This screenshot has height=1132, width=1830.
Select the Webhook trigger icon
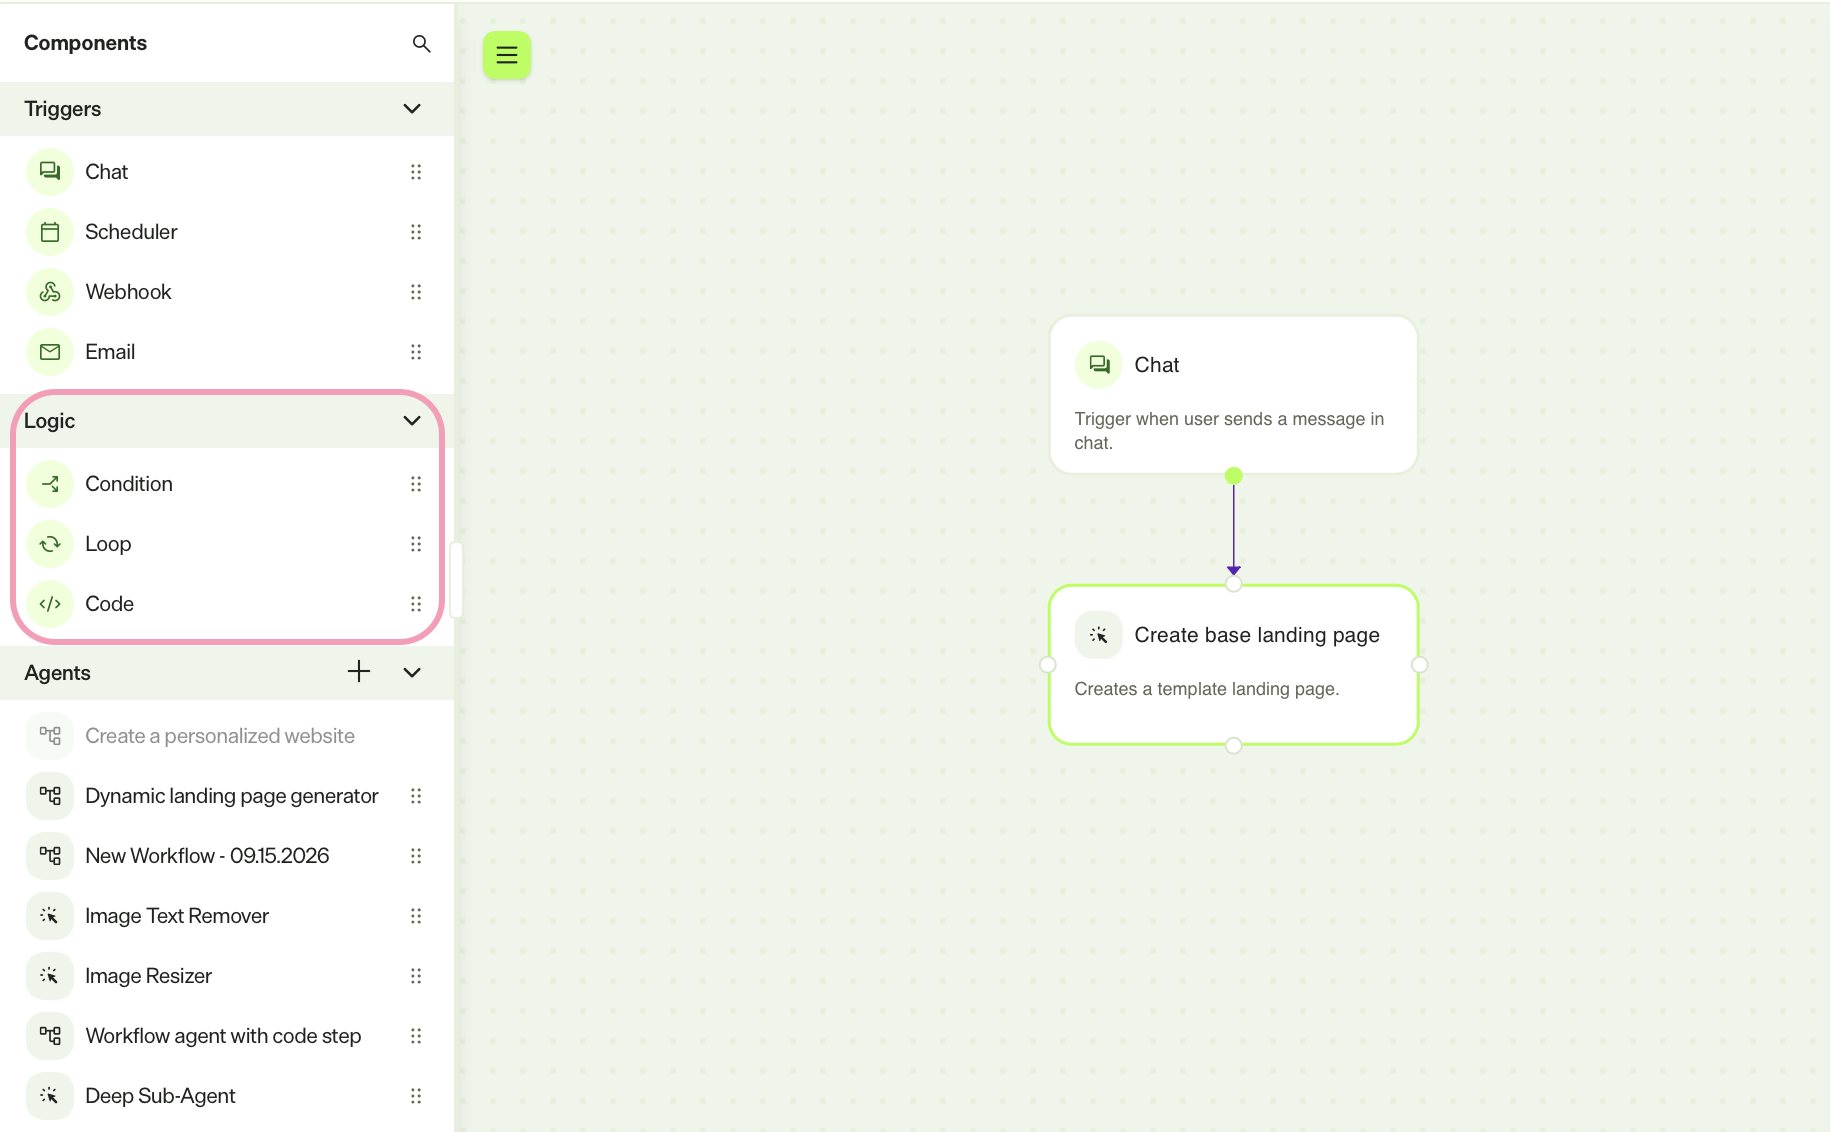(50, 292)
